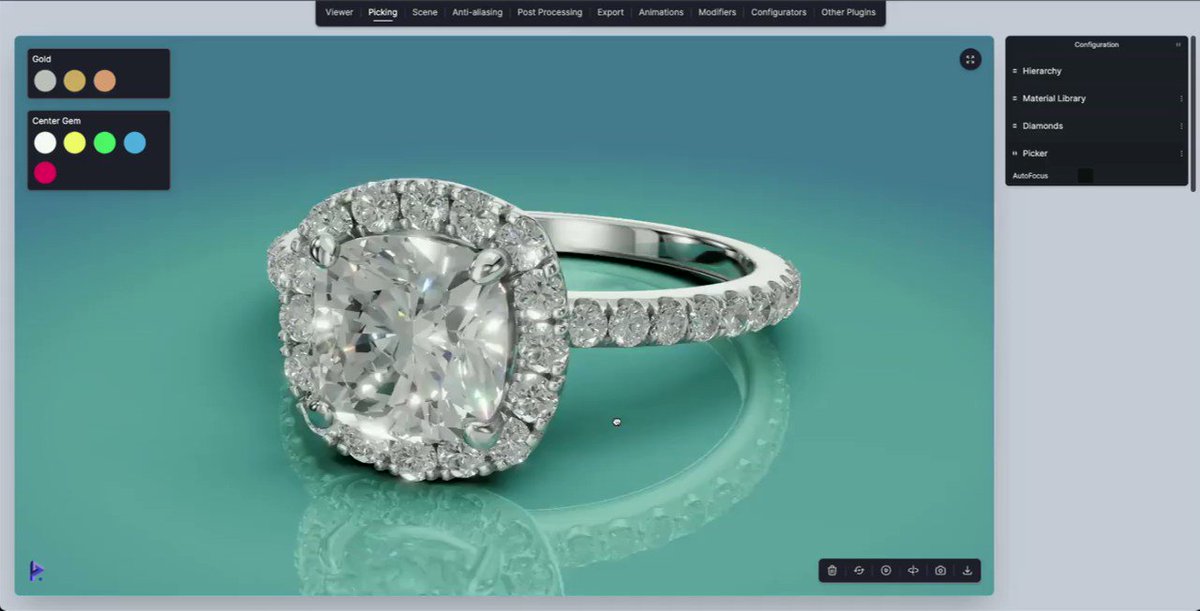Open the Scene tab
Viewport: 1200px width, 611px height.
coord(425,13)
